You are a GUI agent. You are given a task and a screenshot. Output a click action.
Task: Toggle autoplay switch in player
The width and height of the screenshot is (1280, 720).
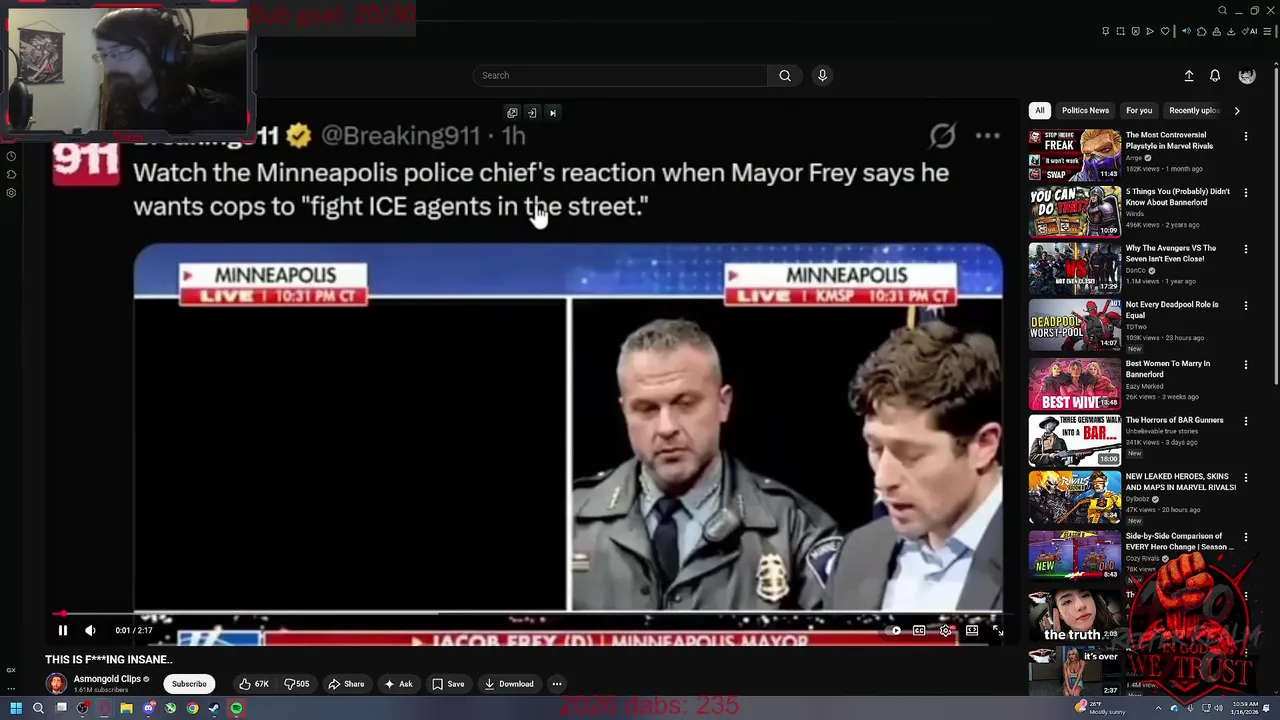click(x=895, y=630)
